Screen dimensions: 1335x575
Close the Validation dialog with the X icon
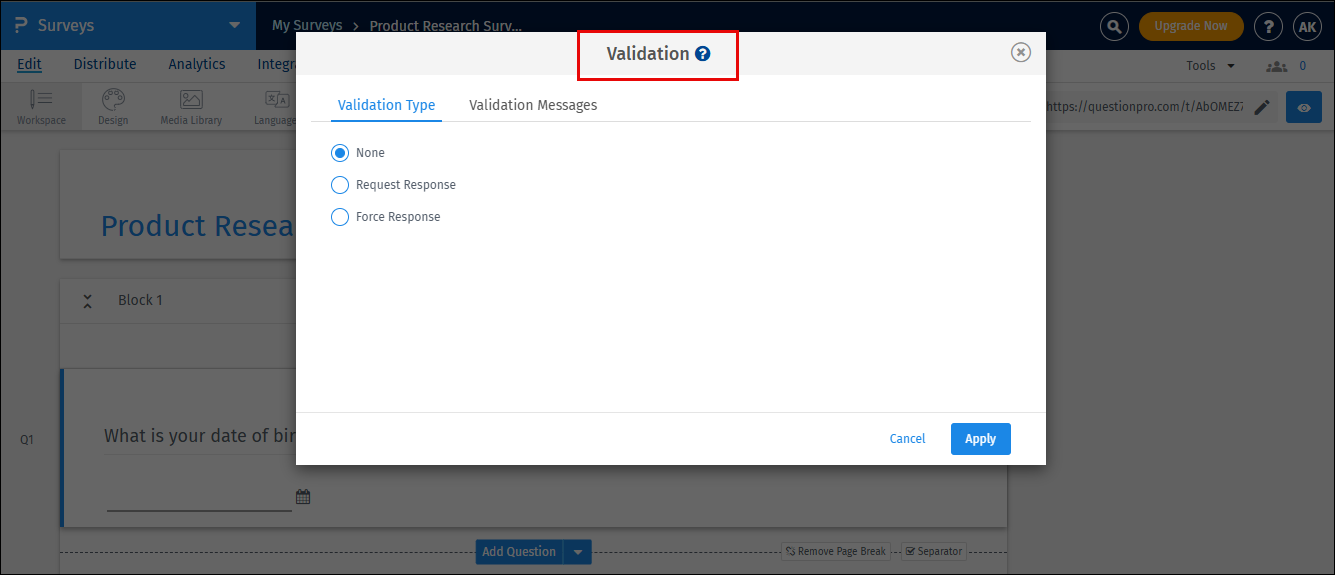tap(1020, 52)
